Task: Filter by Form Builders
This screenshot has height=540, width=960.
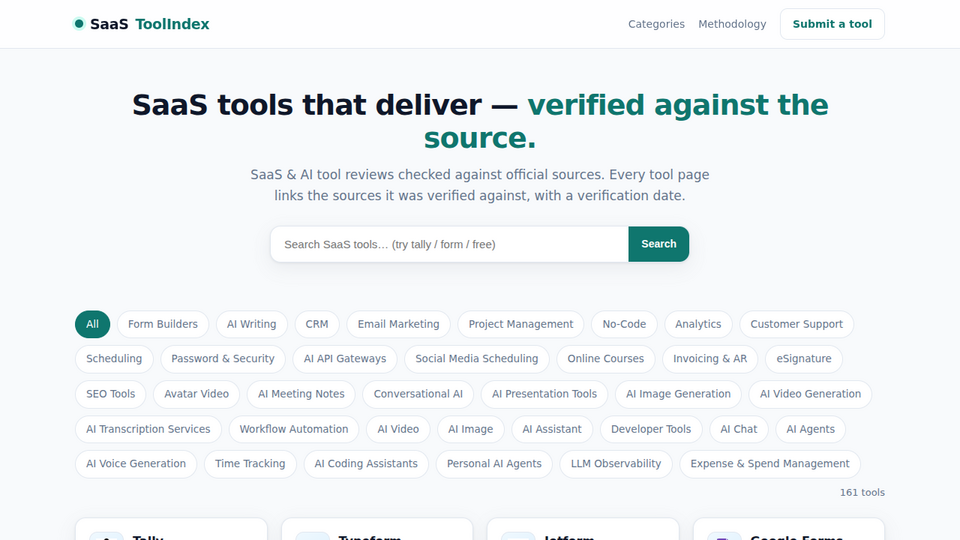Action: [163, 324]
